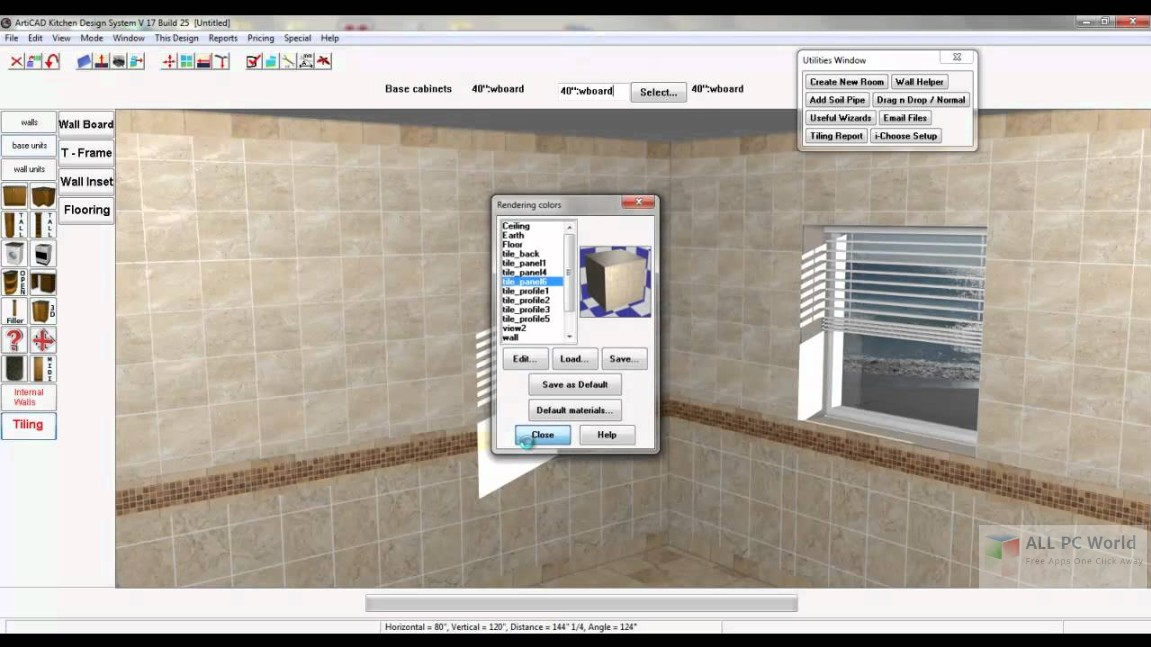This screenshot has width=1151, height=647.
Task: Click the teal open folder toolbar icon
Action: [271, 62]
